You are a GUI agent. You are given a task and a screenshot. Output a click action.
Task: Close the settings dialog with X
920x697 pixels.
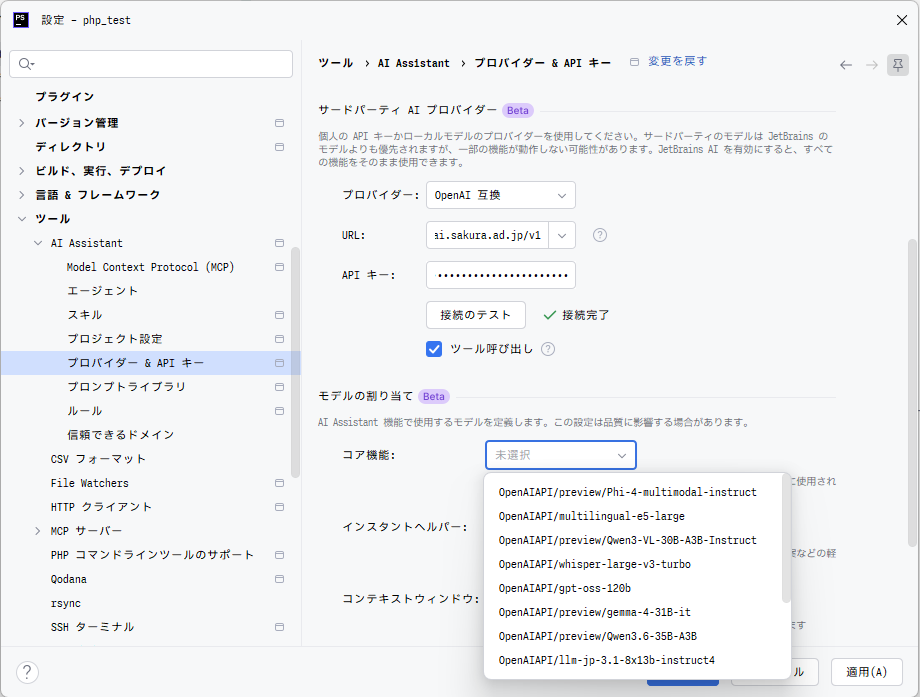(902, 20)
